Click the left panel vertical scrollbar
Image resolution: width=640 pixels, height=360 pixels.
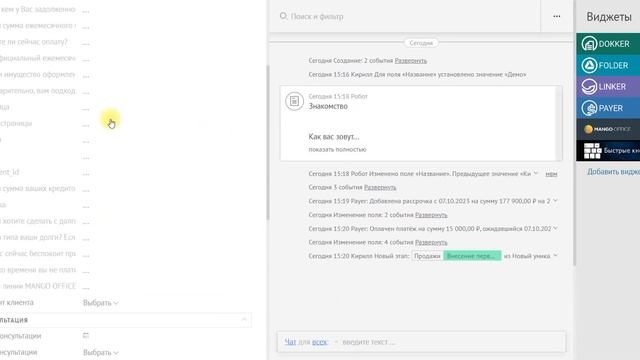point(268,142)
